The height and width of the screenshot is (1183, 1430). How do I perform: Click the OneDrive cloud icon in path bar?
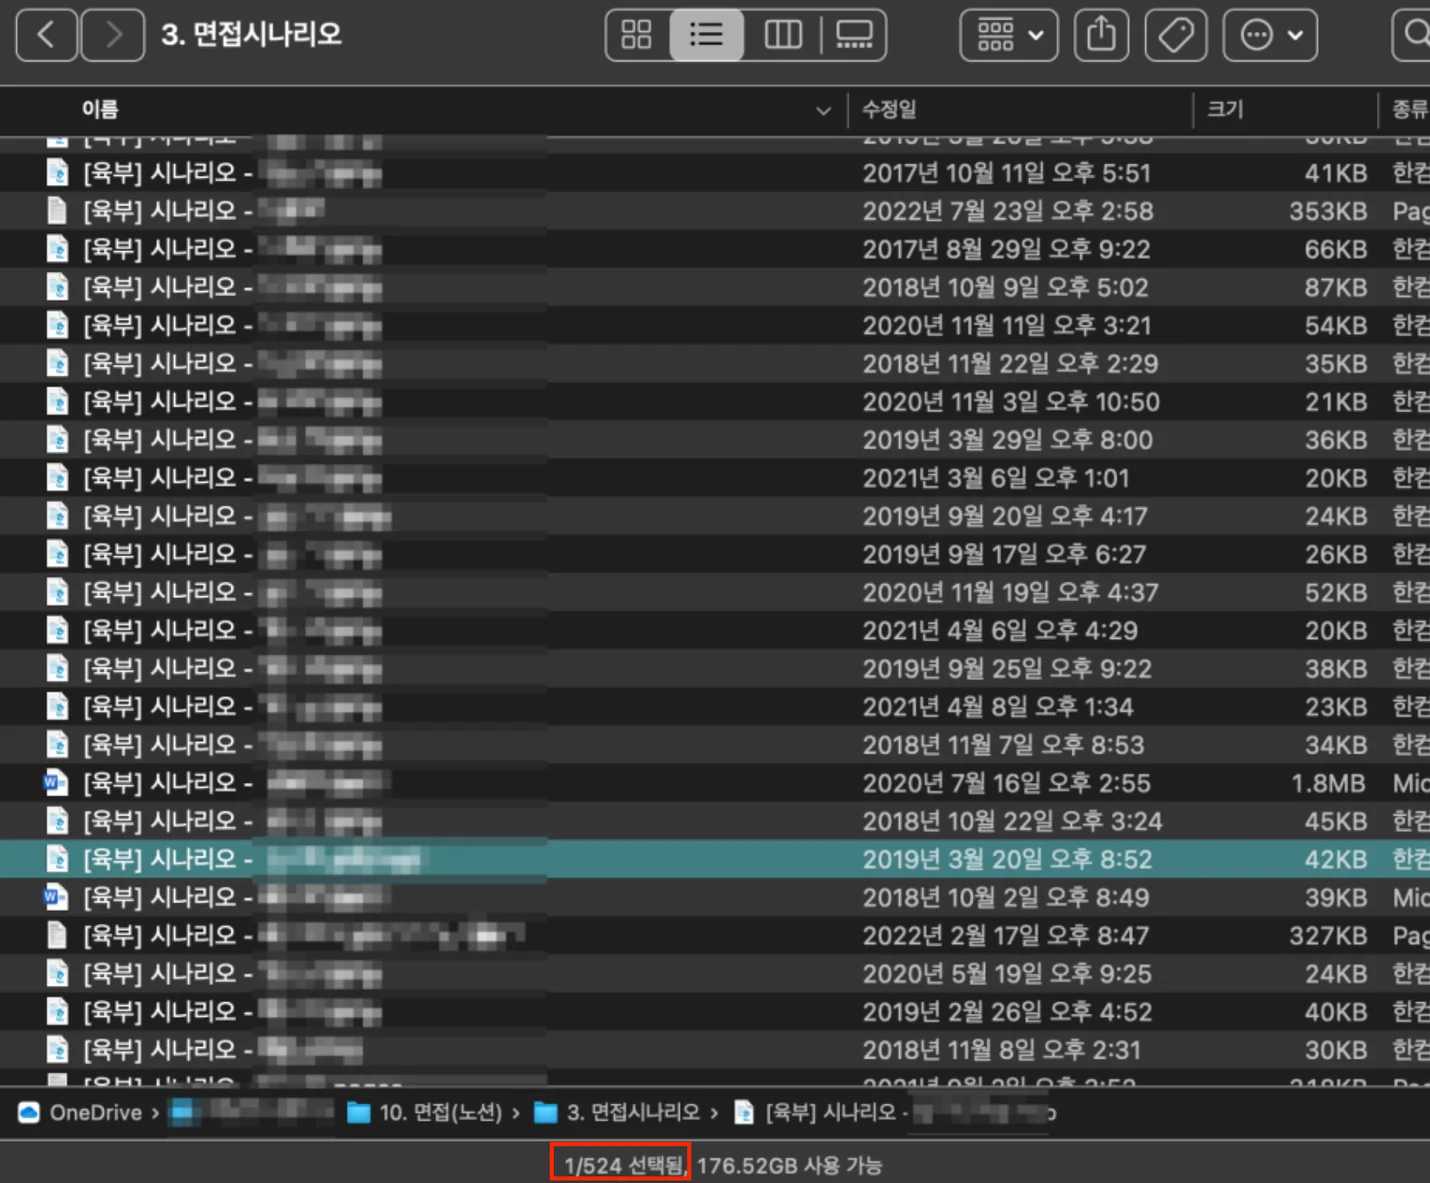pyautogui.click(x=29, y=1112)
